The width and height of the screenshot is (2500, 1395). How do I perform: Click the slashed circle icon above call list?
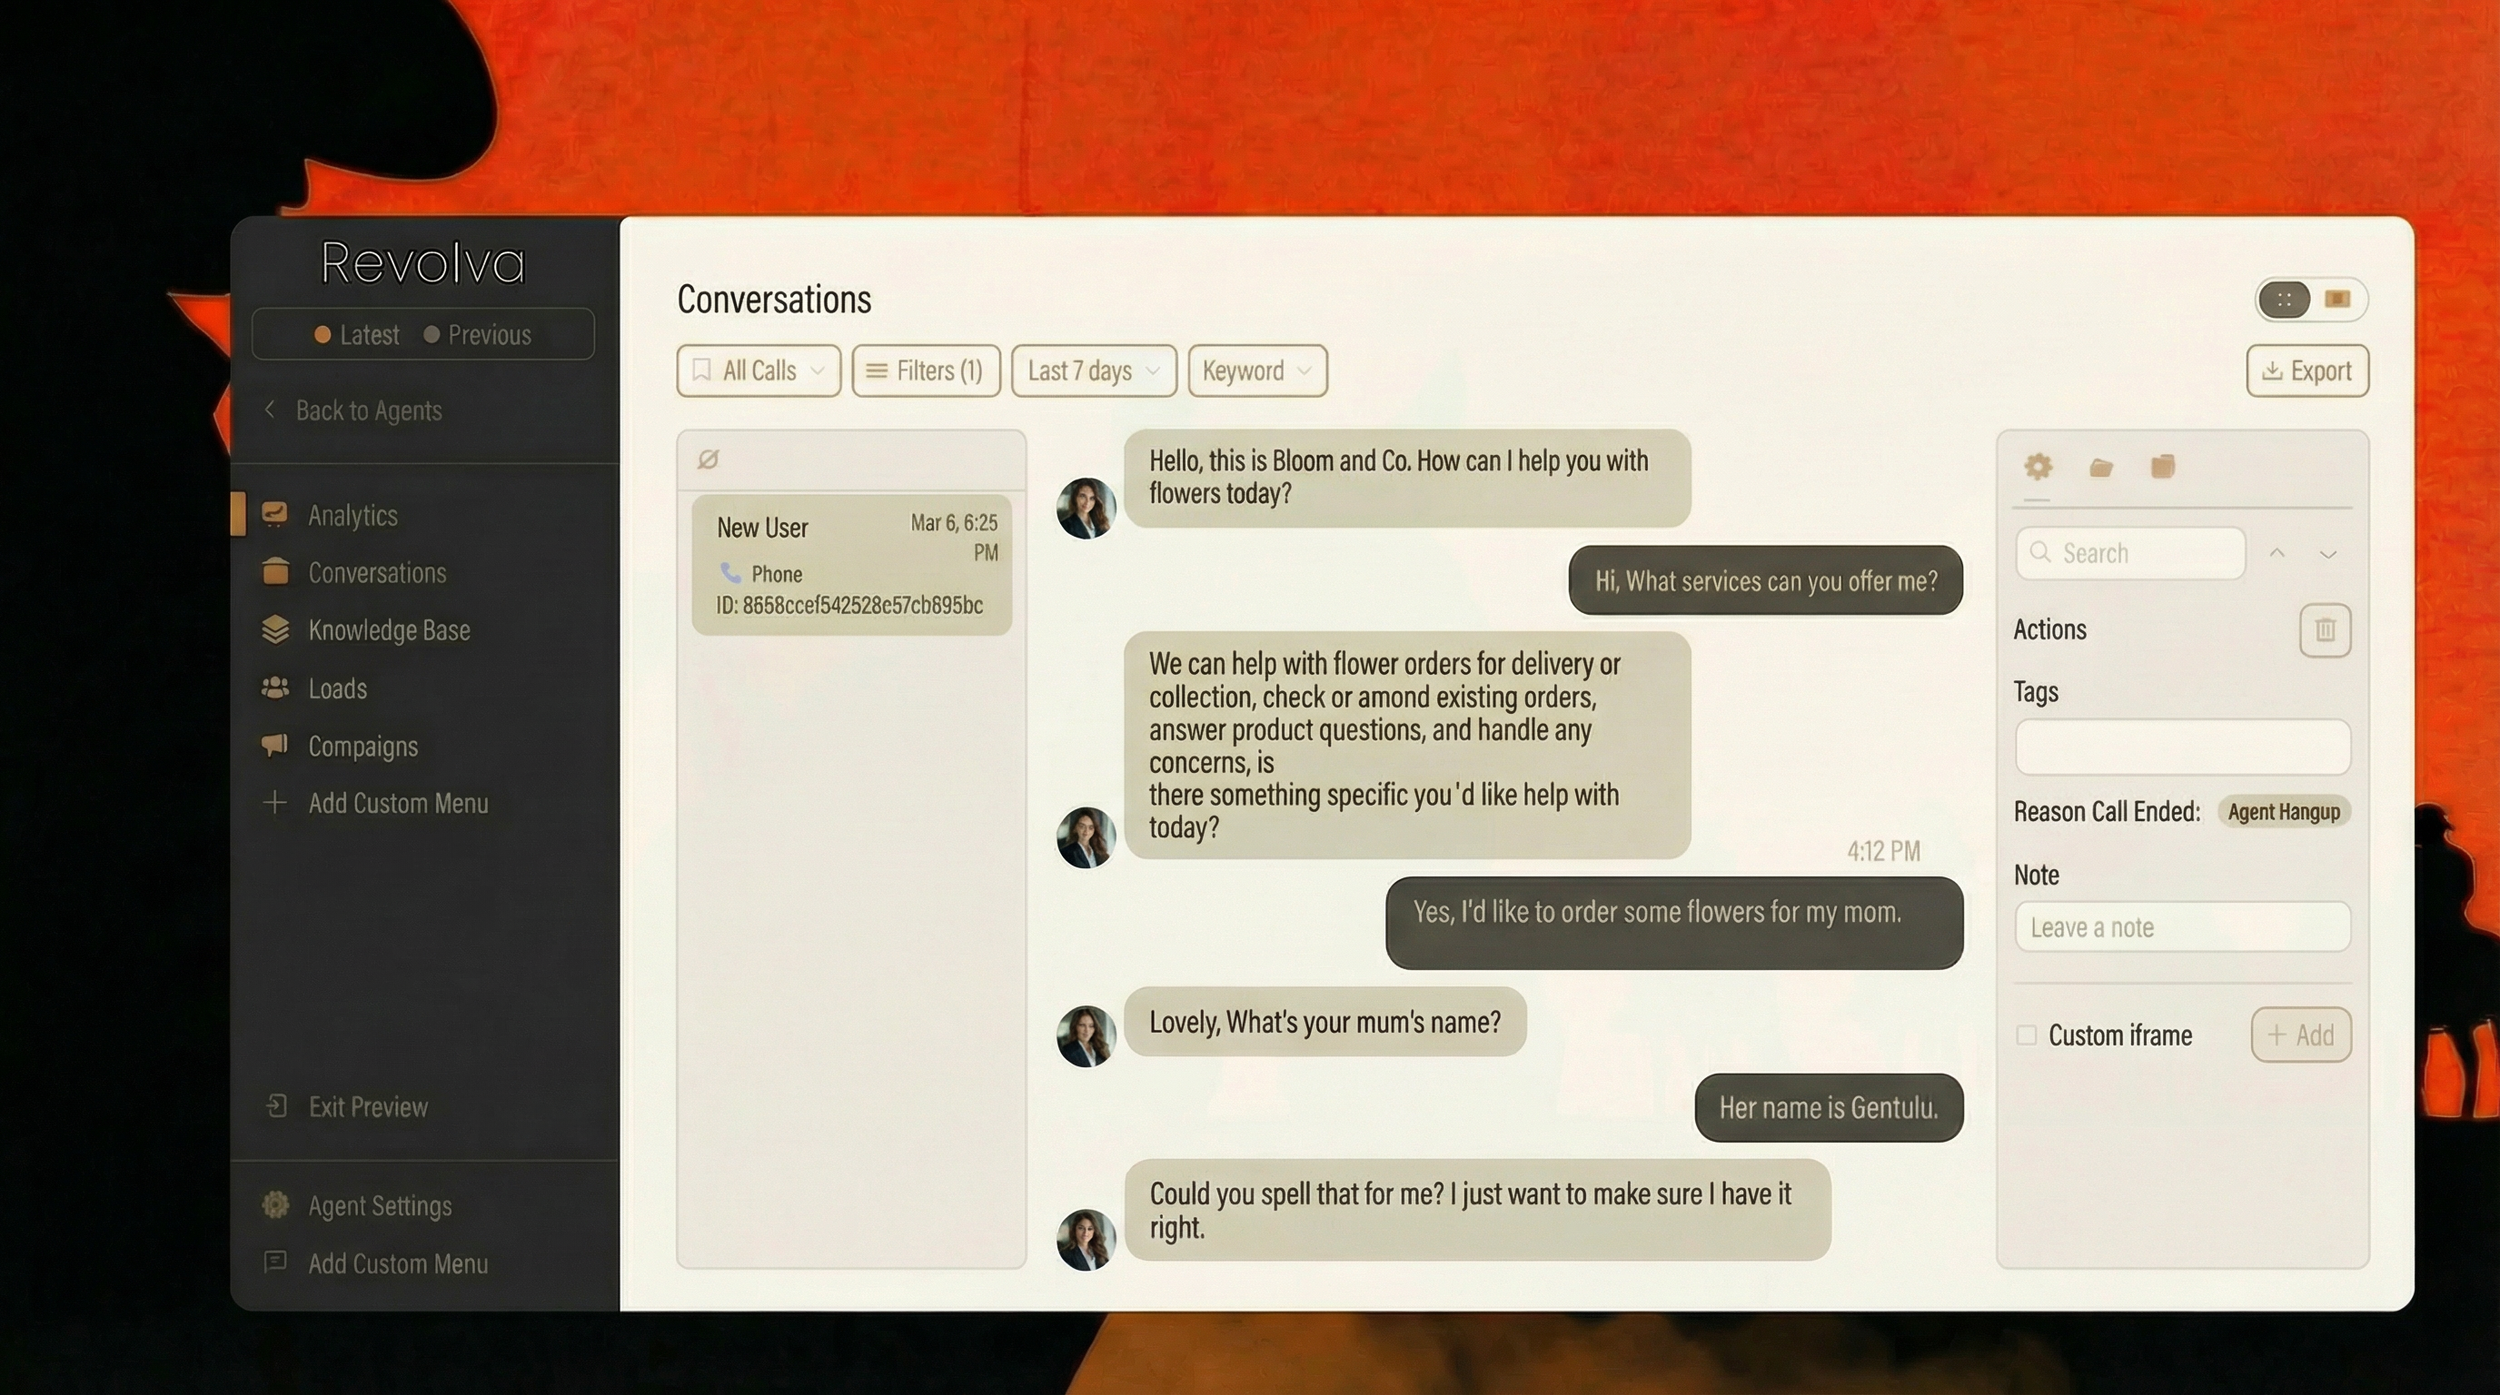(708, 459)
